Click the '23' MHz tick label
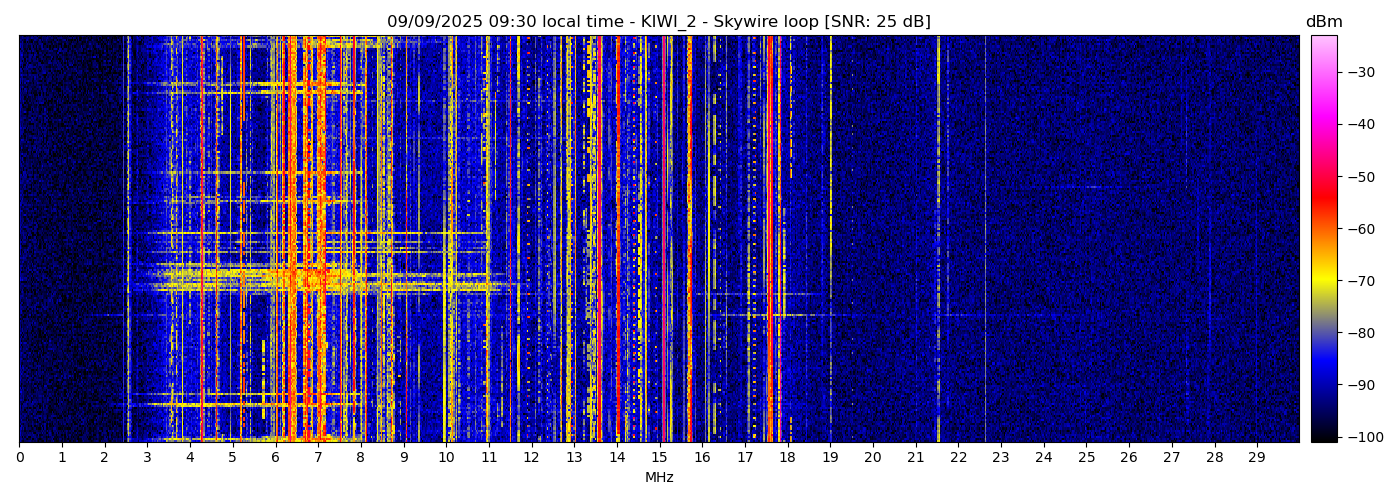 click(x=1001, y=457)
